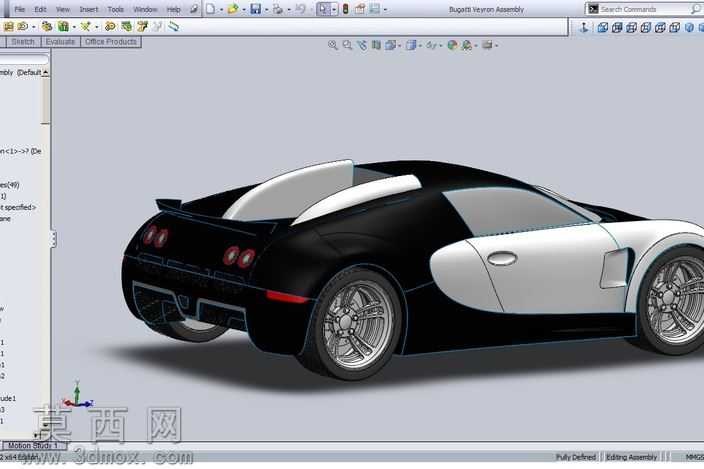Open the Tools menu
Viewport: 704px width, 469px height.
click(x=115, y=9)
